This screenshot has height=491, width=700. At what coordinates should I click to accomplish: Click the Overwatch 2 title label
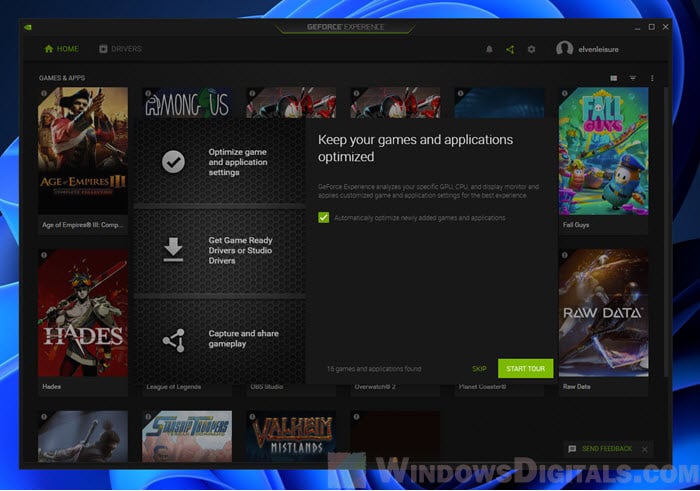[375, 387]
